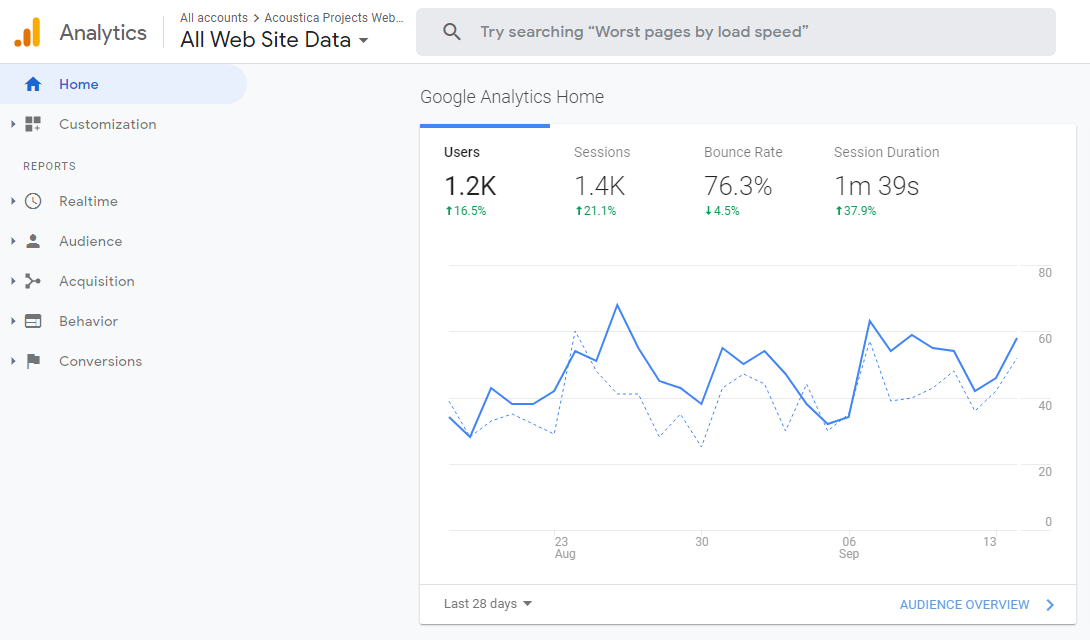Viewport: 1090px width, 640px height.
Task: Click the Google Analytics logo icon
Action: [27, 32]
